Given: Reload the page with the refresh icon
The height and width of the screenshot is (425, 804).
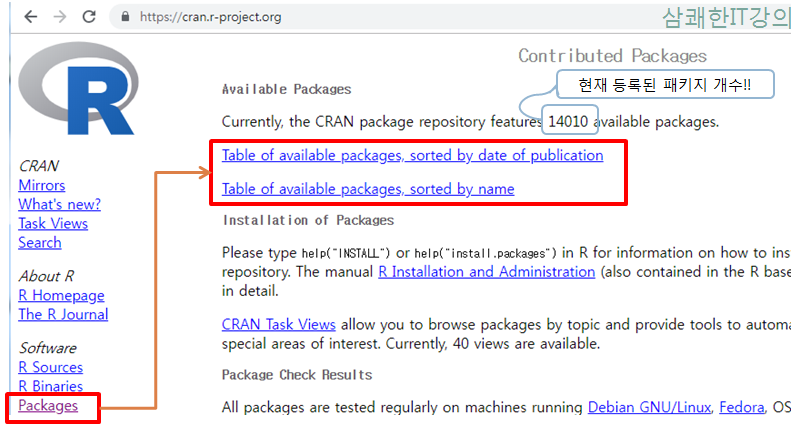Looking at the screenshot, I should (89, 17).
